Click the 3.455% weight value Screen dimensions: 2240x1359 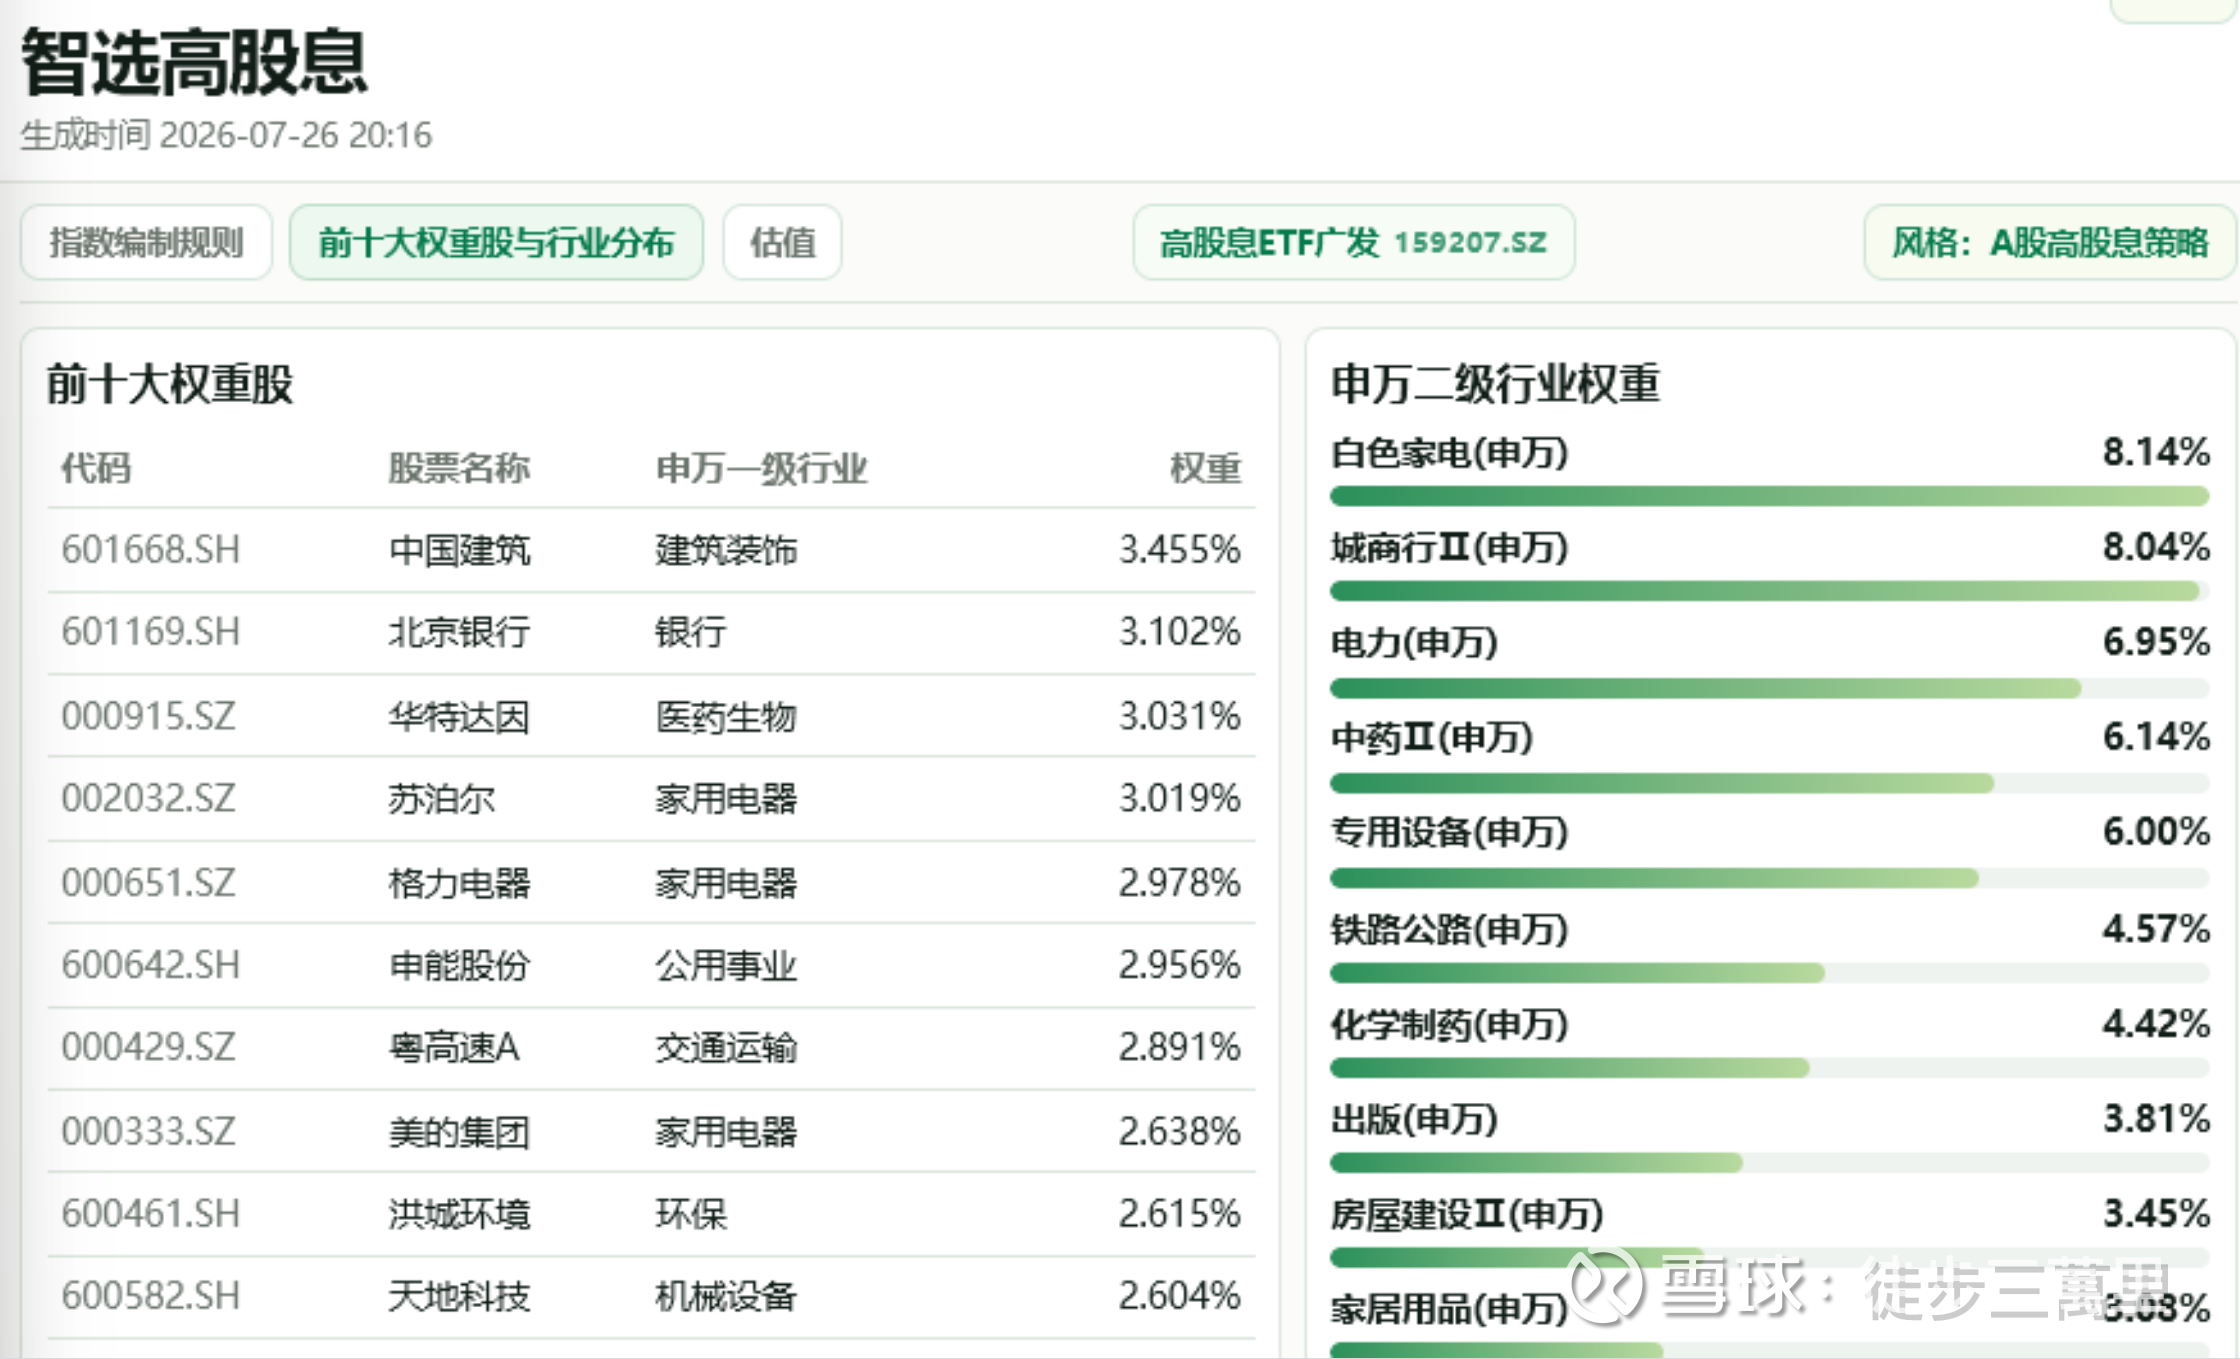click(x=1179, y=549)
